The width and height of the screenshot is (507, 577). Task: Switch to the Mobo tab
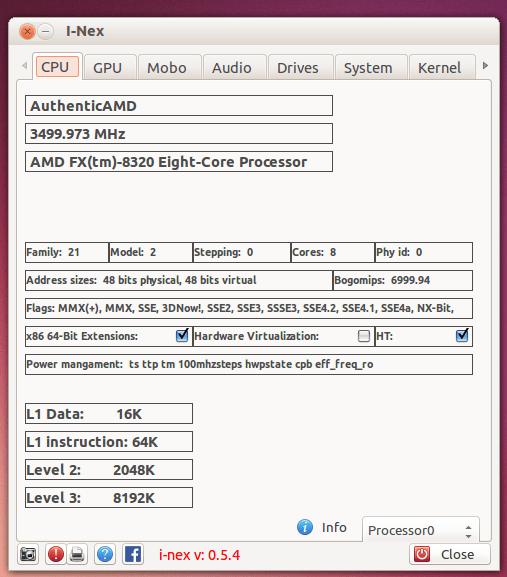[167, 68]
